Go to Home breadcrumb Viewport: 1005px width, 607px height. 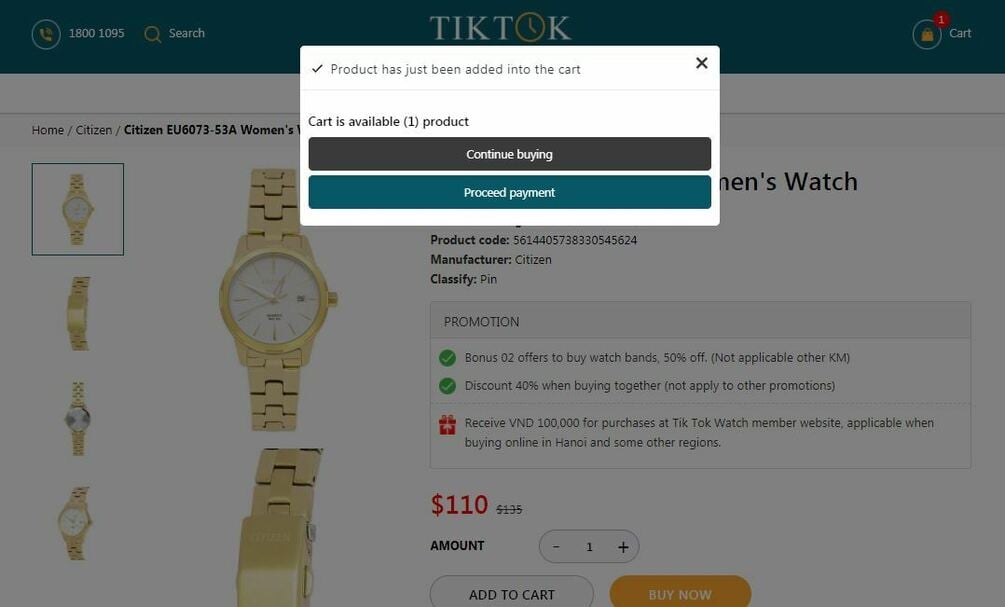48,130
